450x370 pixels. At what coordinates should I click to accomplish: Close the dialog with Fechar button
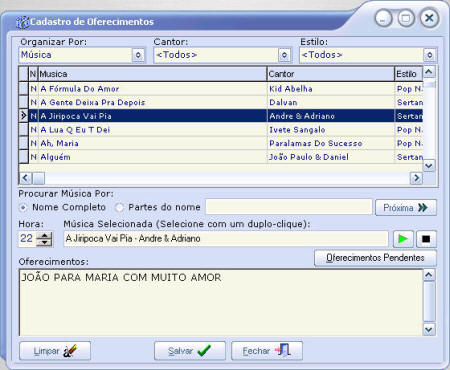267,351
